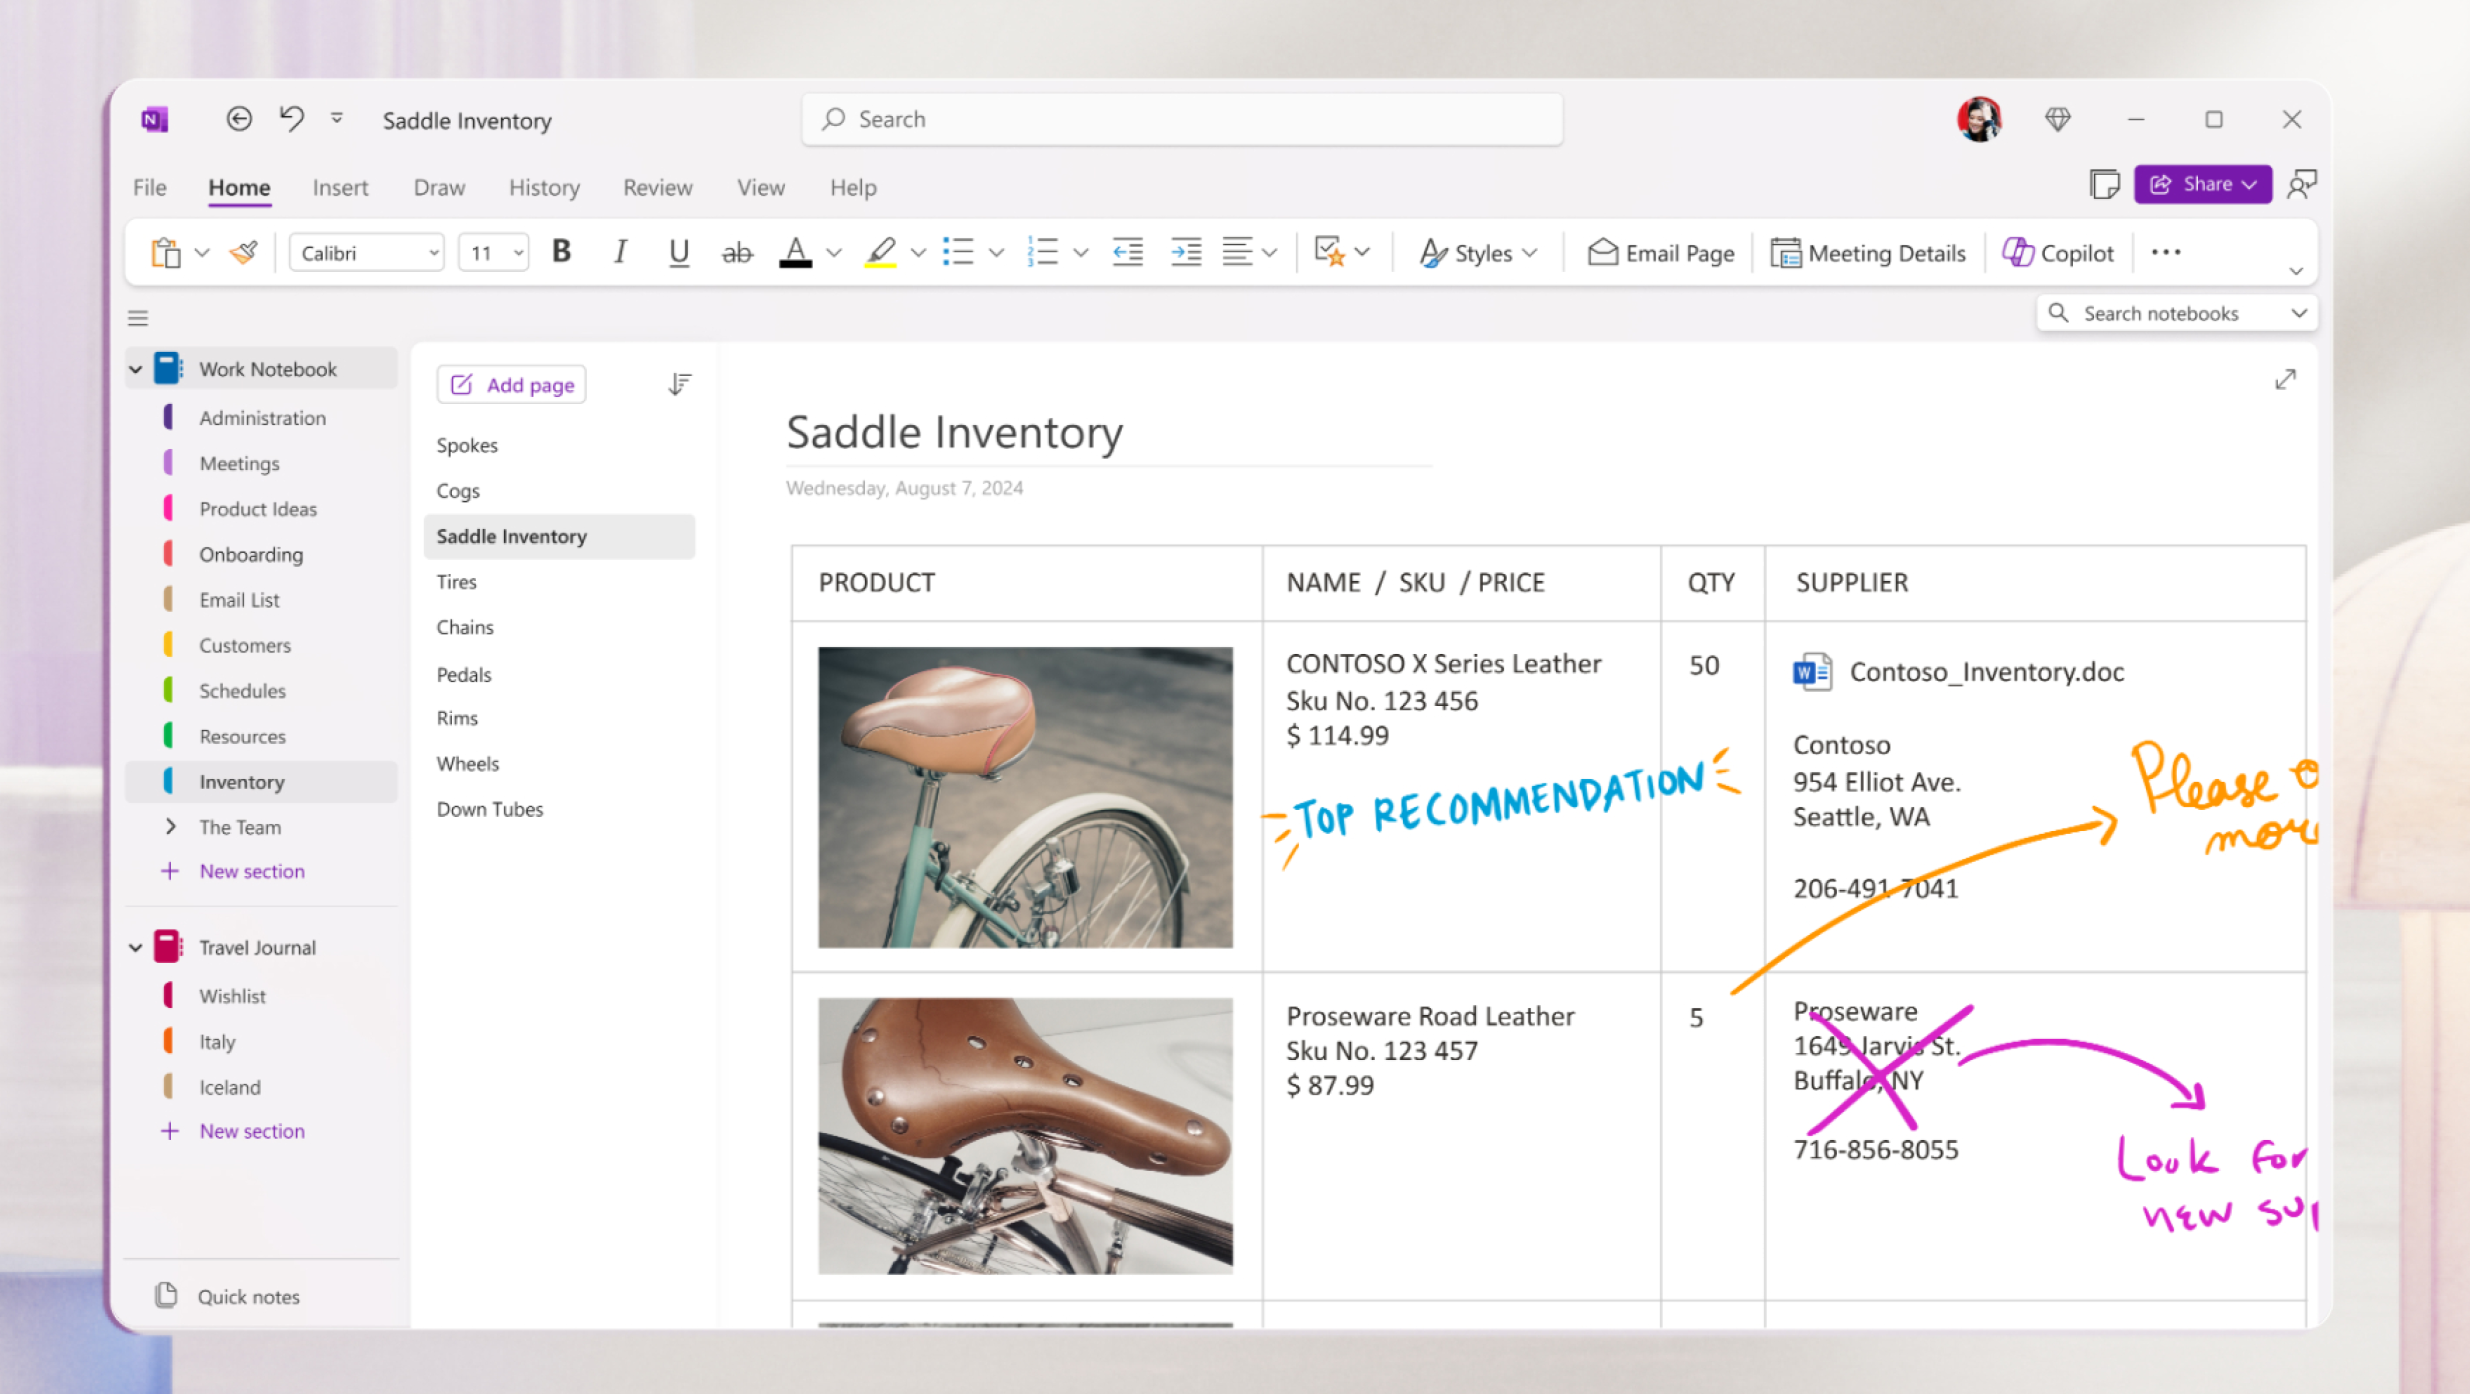This screenshot has height=1394, width=2470.
Task: Toggle the navigation pane hamburger icon
Action: pos(138,319)
